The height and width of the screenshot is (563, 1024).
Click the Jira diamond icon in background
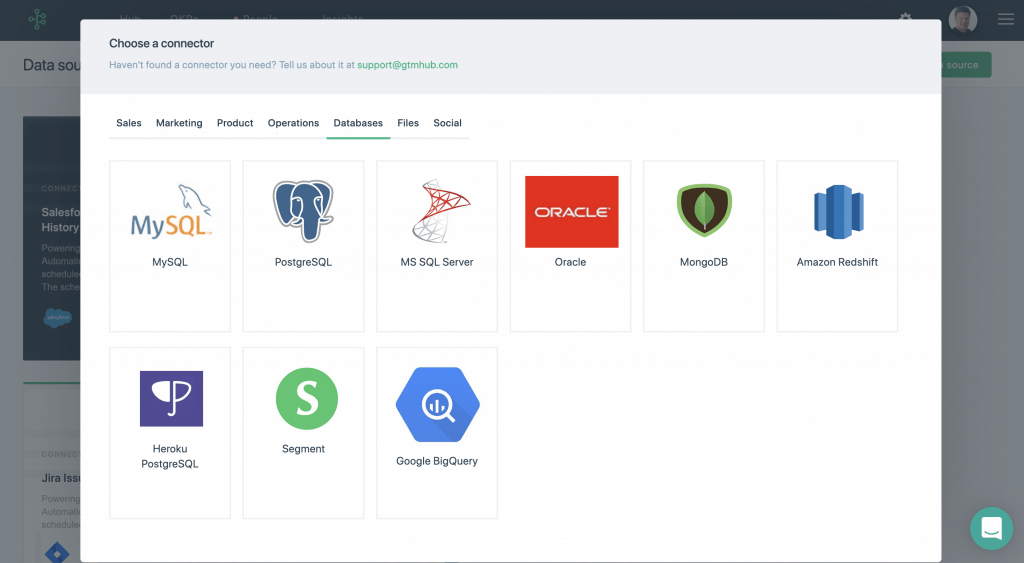(57, 553)
